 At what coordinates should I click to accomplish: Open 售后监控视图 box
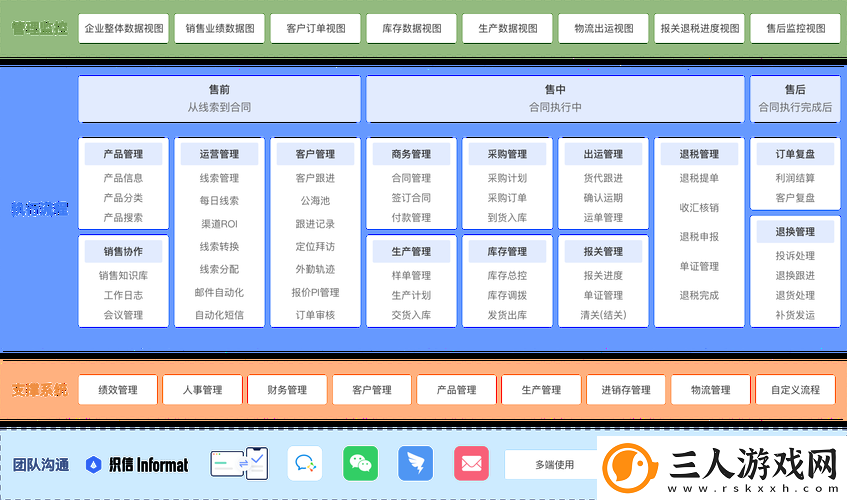796,29
